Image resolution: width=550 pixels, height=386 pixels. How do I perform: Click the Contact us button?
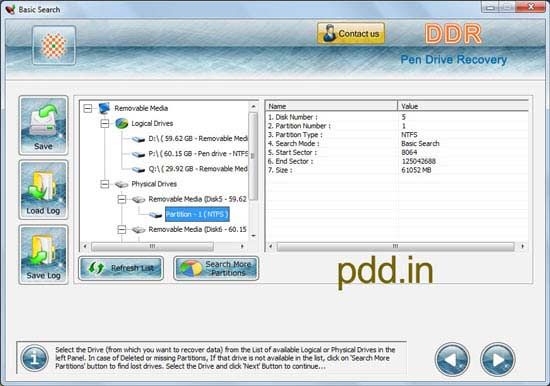pyautogui.click(x=351, y=33)
